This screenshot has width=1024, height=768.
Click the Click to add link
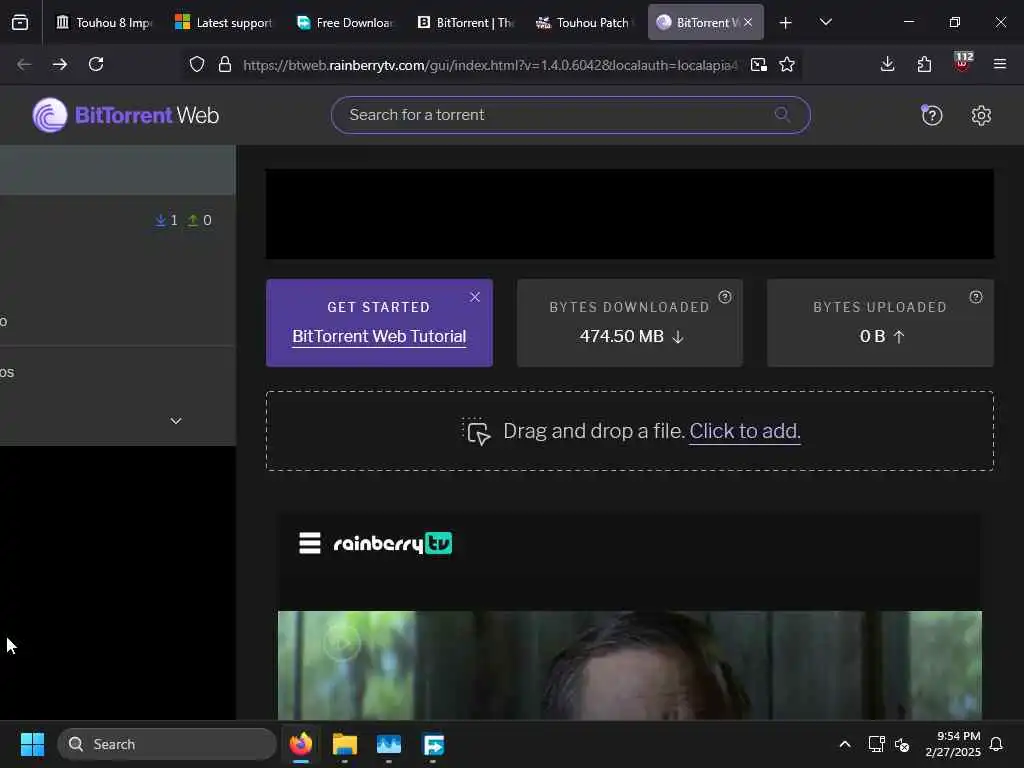(744, 431)
